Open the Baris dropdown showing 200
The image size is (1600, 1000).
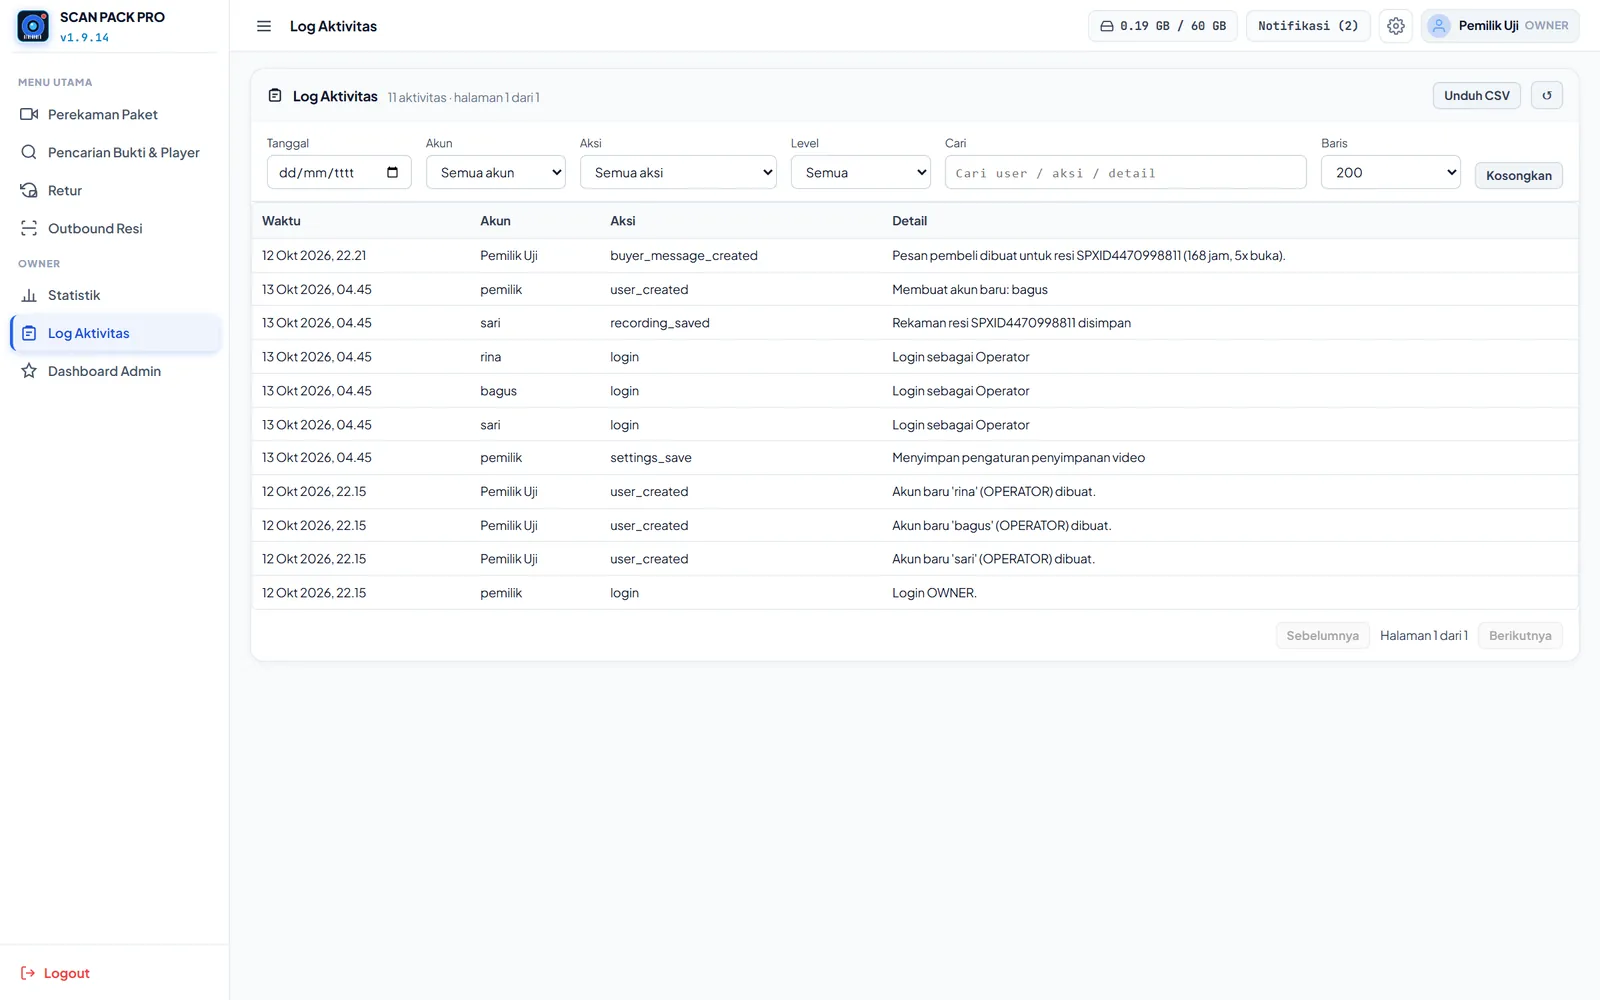[1391, 172]
